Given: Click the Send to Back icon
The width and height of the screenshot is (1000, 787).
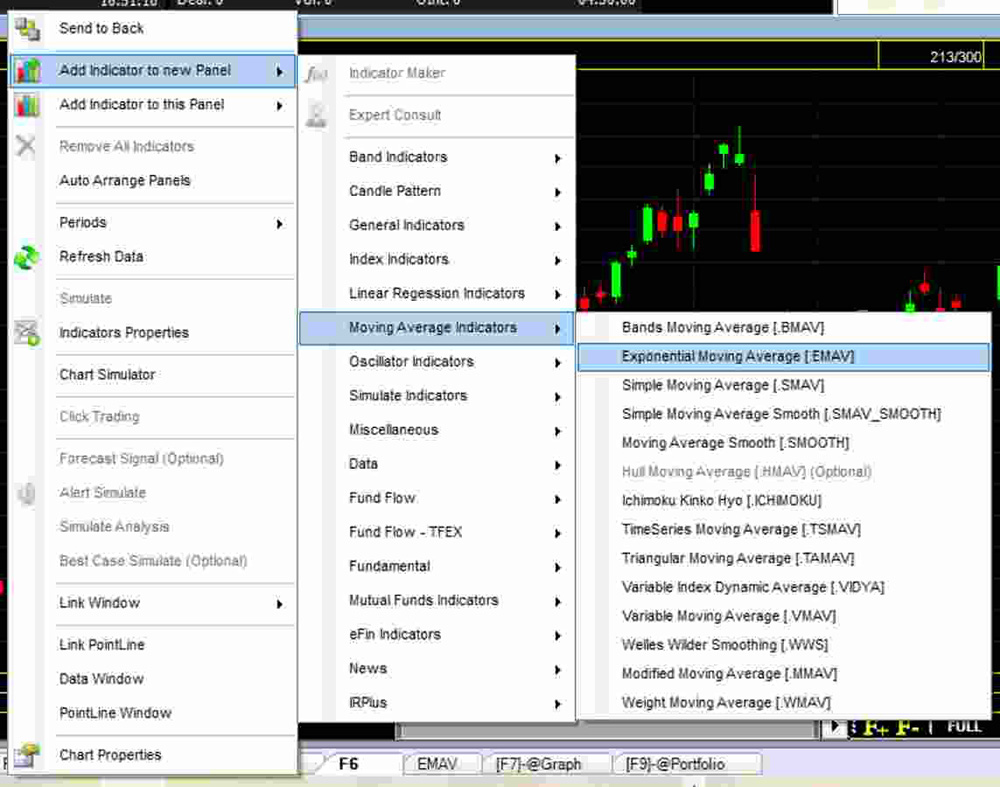Looking at the screenshot, I should tap(27, 29).
